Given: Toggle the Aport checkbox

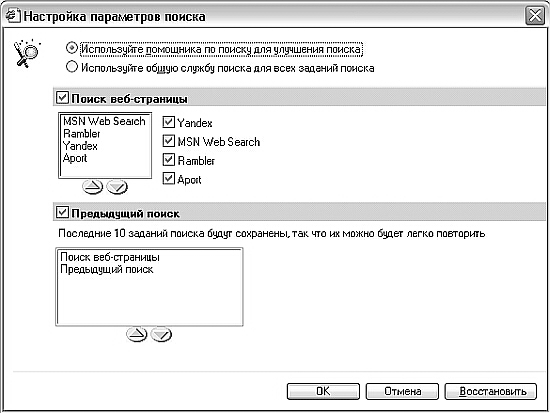Looking at the screenshot, I should (x=169, y=179).
